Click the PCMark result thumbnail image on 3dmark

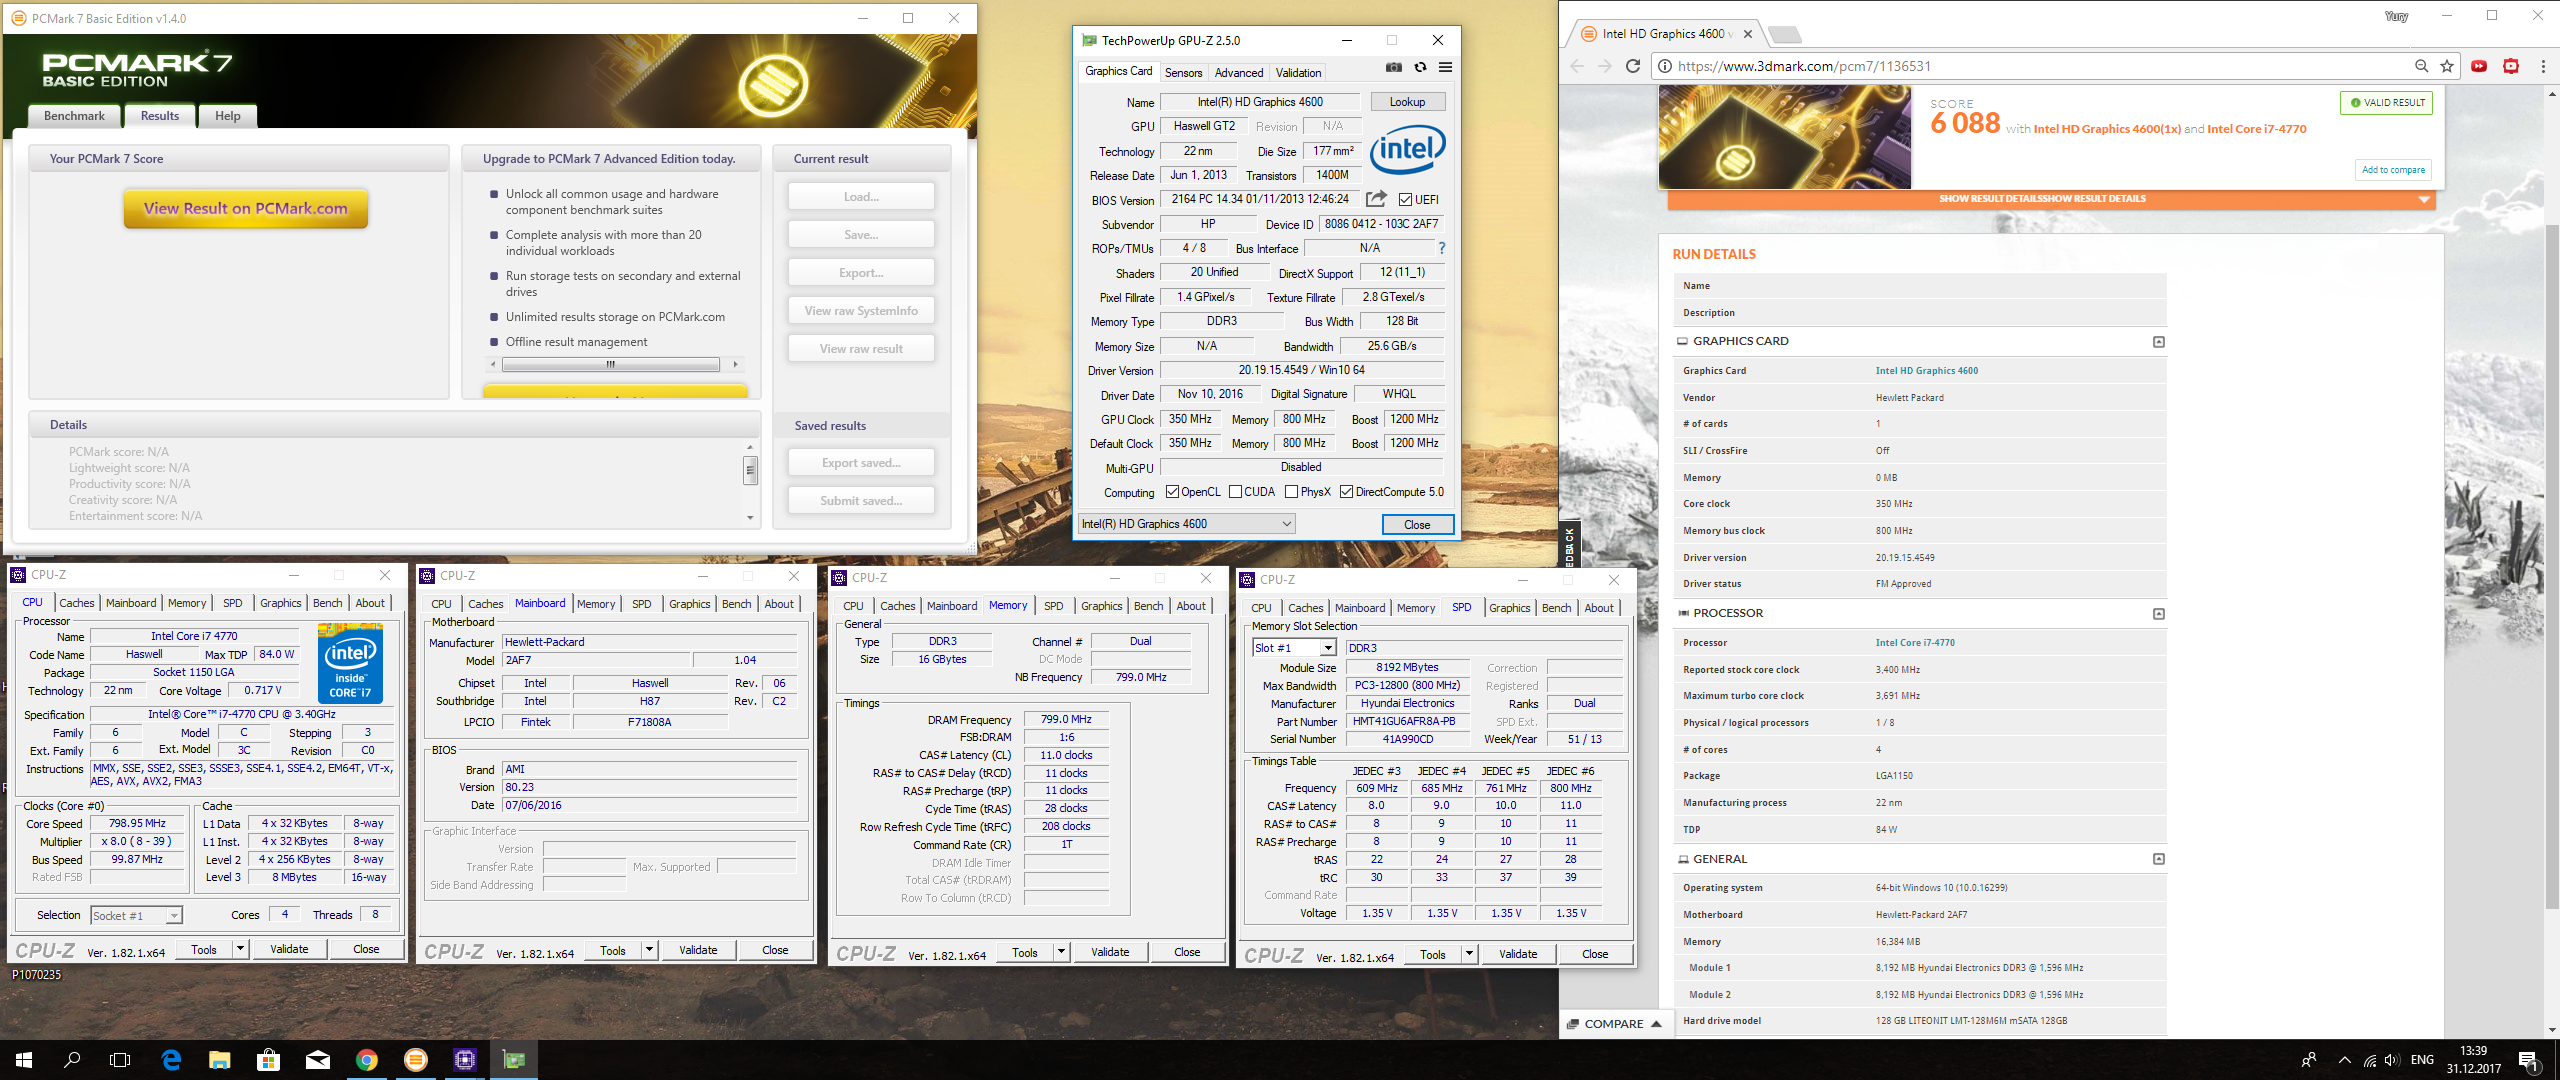coord(1785,137)
